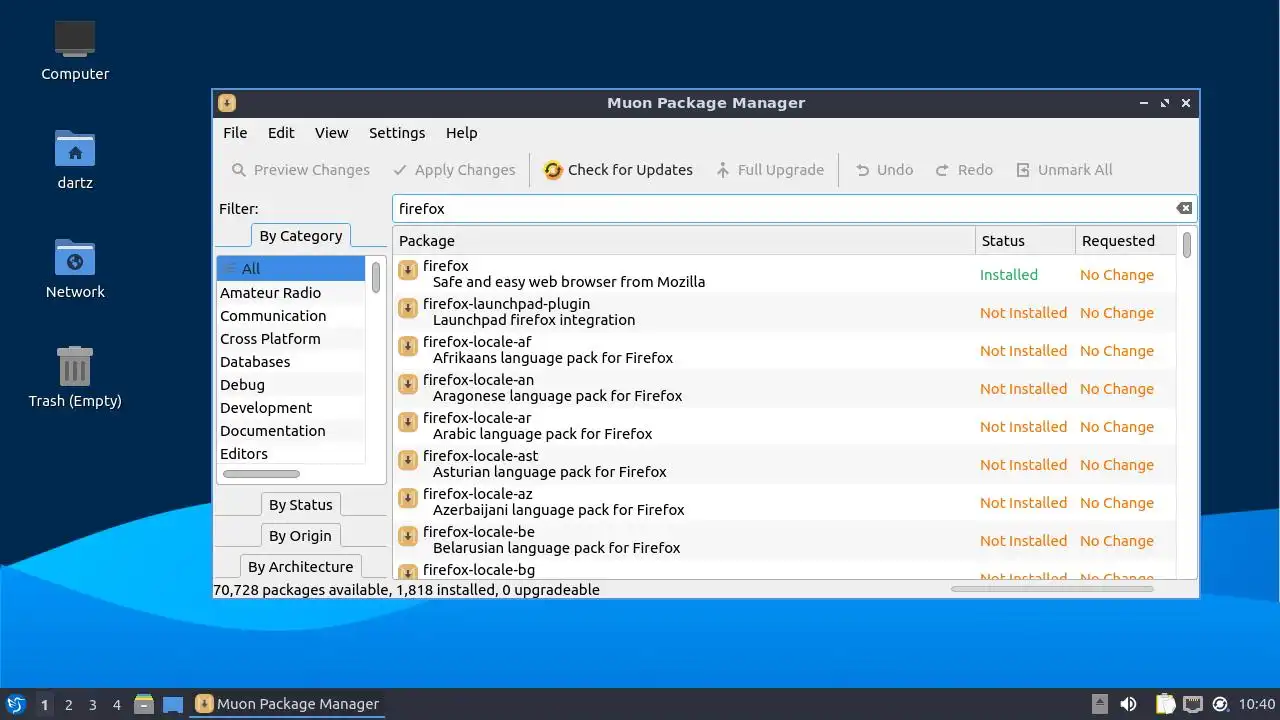Open the Computer desktop icon

pos(75,50)
